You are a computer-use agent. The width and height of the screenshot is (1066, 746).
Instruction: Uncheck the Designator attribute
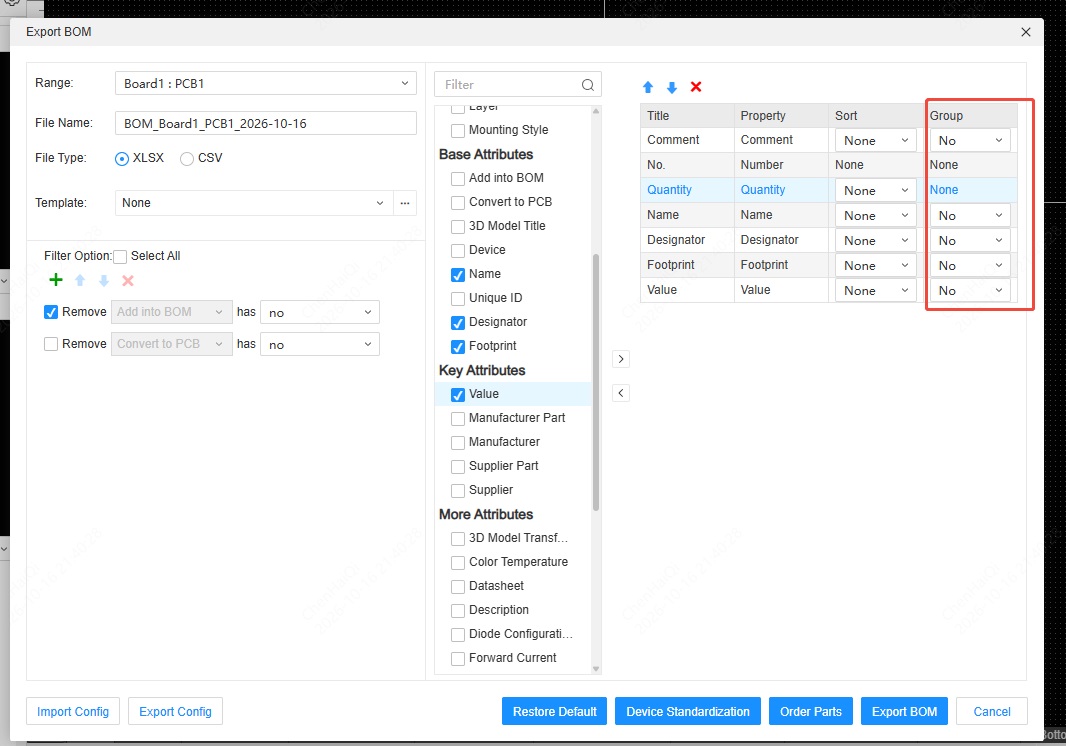[458, 322]
